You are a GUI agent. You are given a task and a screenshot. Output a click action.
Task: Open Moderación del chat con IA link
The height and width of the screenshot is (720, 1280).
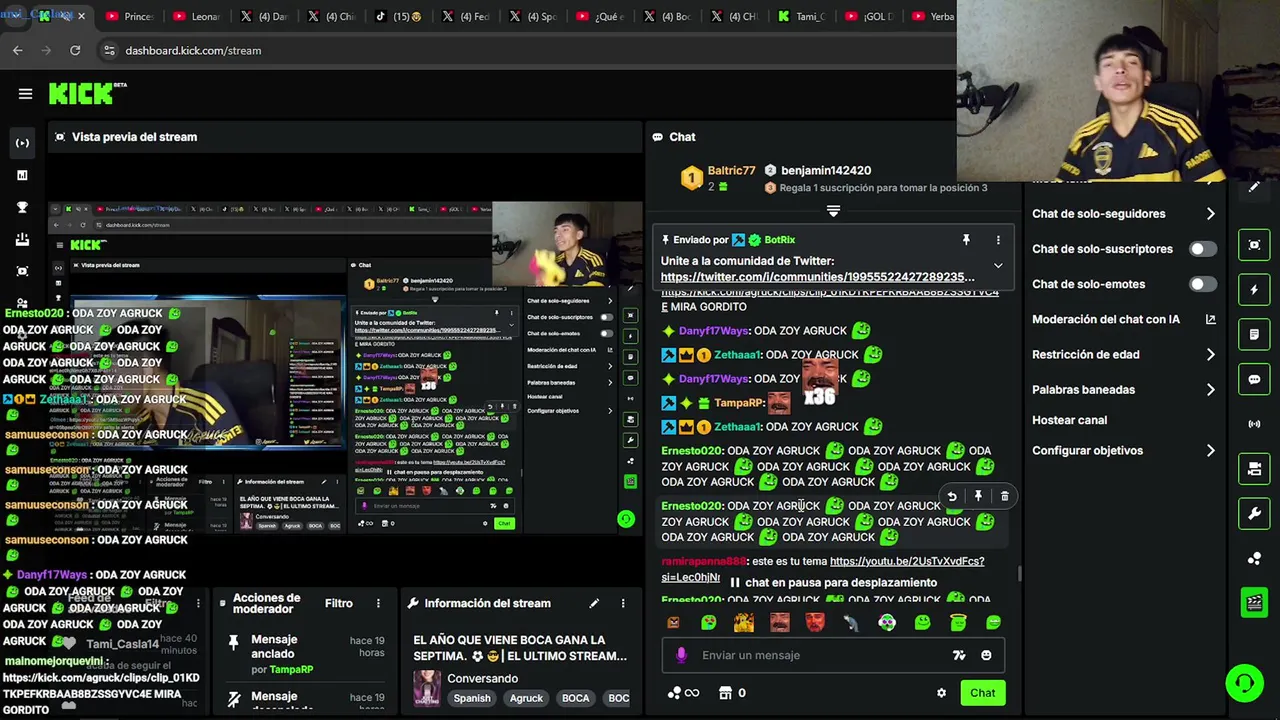pyautogui.click(x=1122, y=319)
